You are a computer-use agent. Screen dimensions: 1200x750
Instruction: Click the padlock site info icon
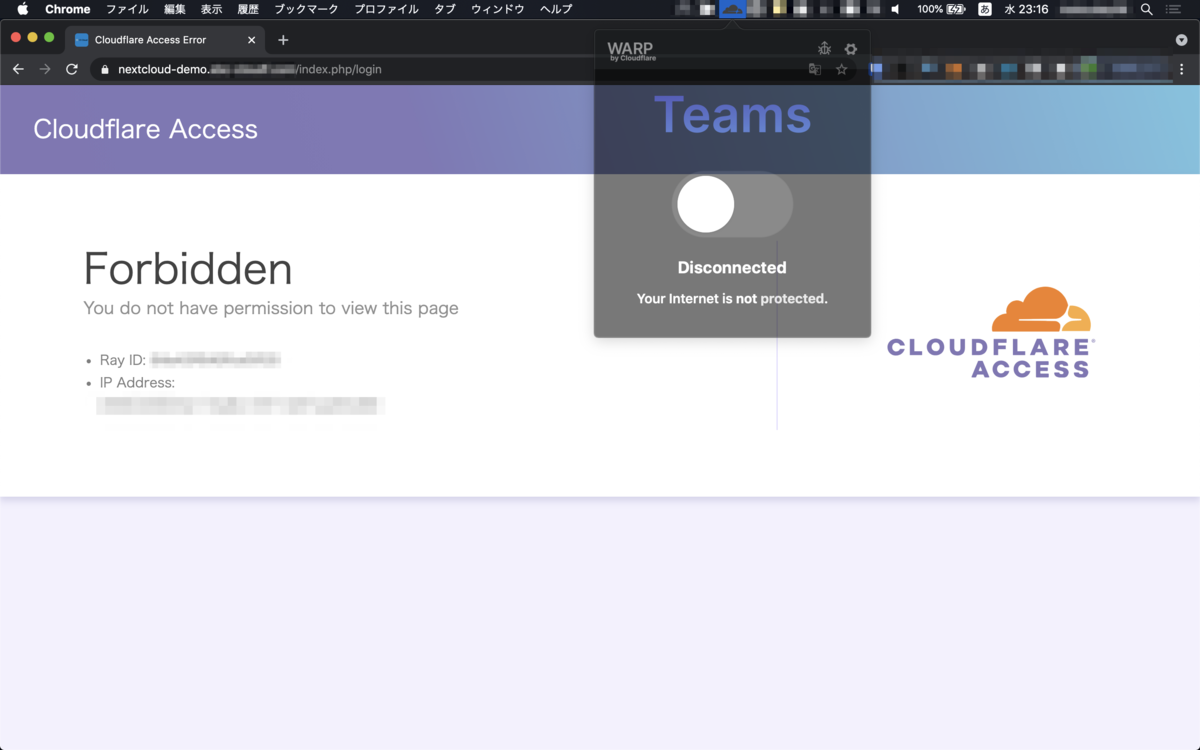[x=105, y=69]
